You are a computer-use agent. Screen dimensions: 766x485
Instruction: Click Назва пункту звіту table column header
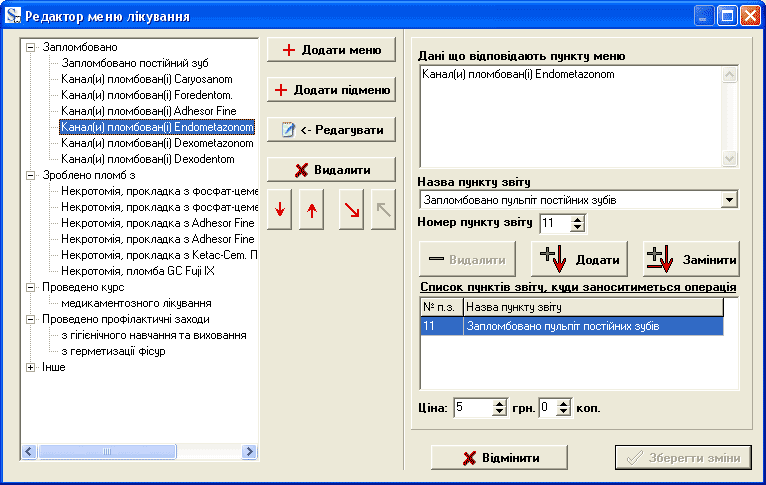click(x=593, y=307)
